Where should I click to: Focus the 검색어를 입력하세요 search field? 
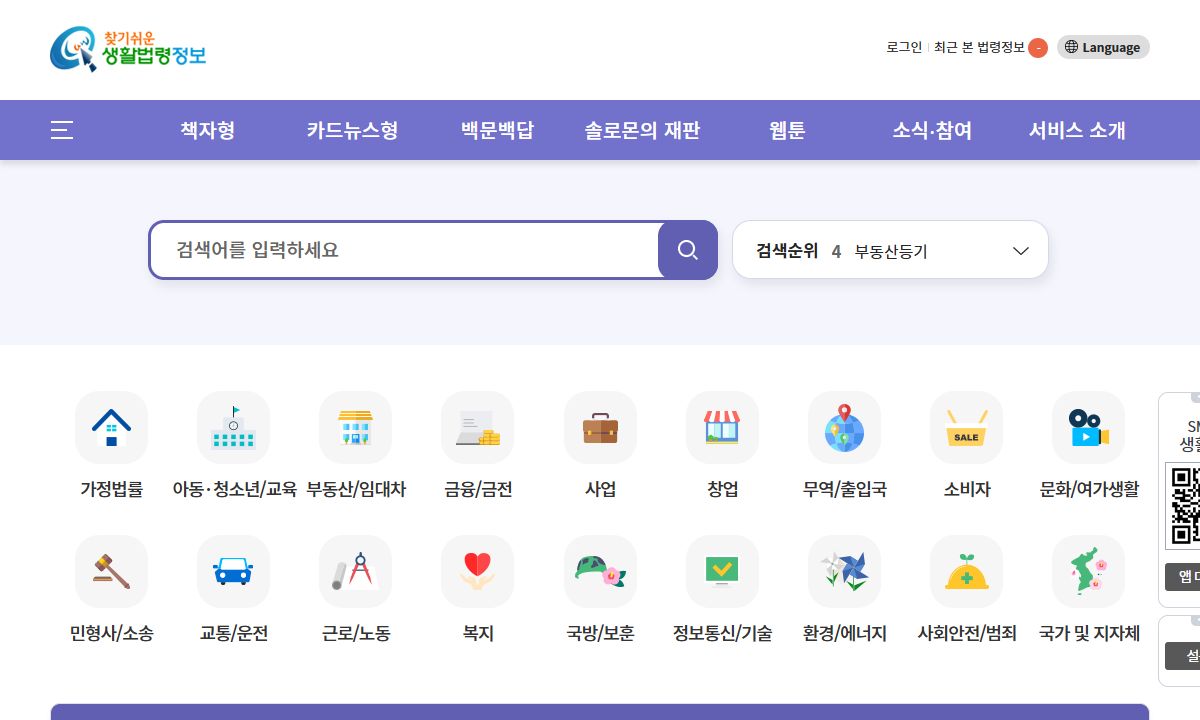pyautogui.click(x=404, y=250)
